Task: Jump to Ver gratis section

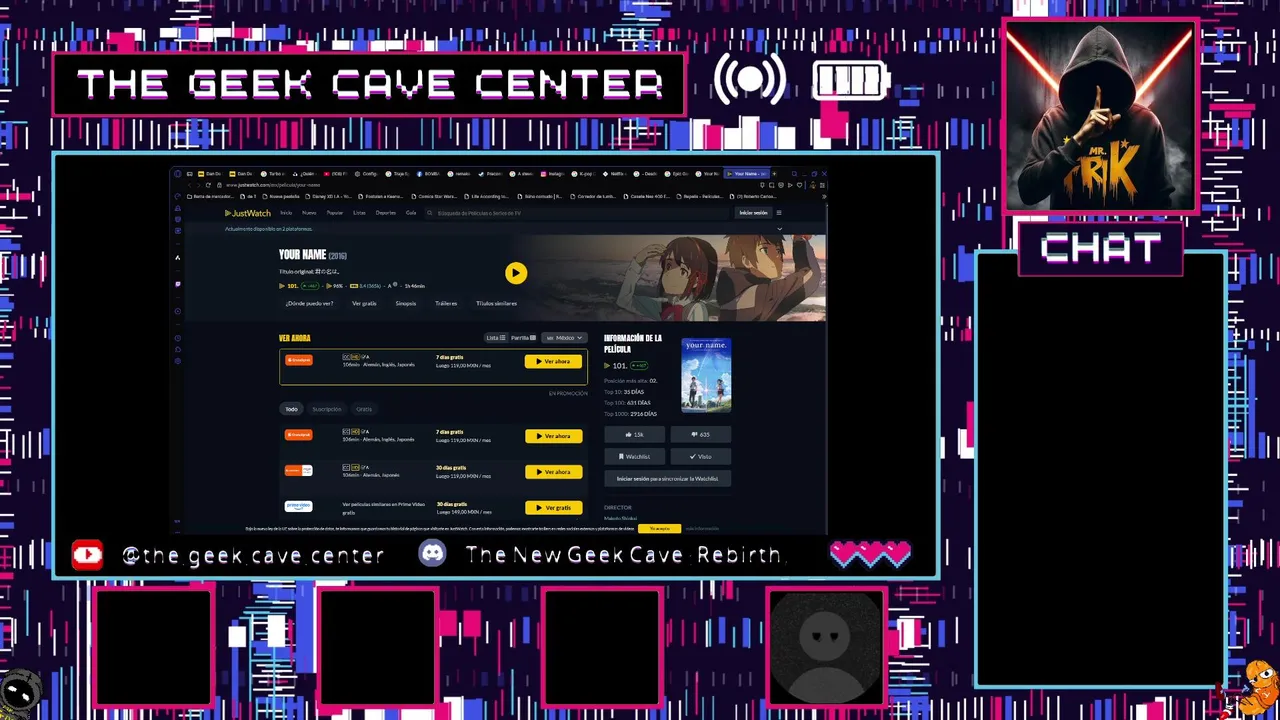Action: coord(364,303)
